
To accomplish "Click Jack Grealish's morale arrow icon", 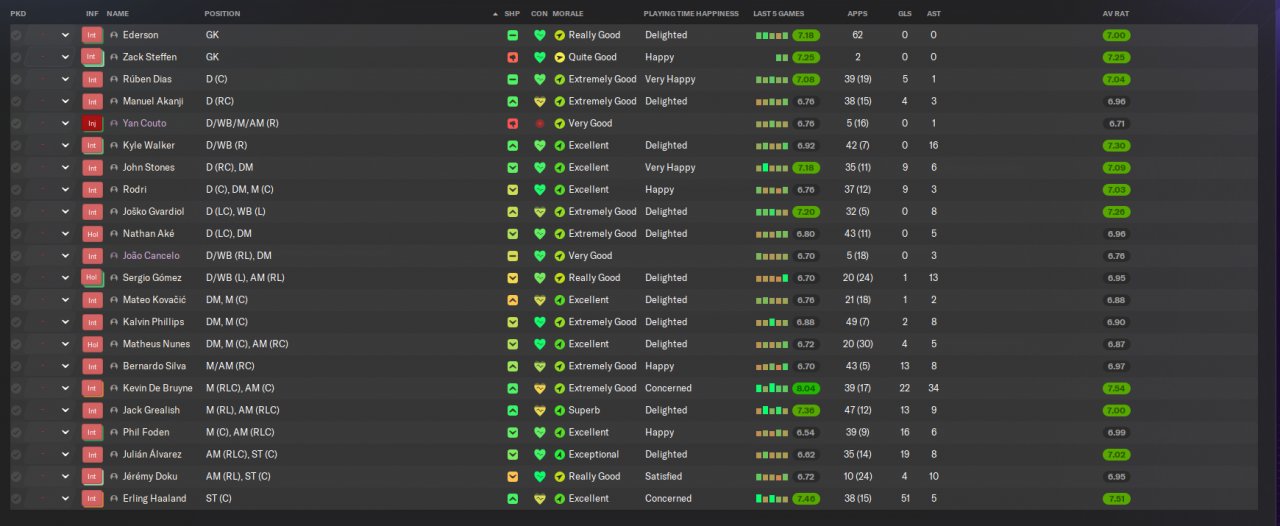I will (560, 411).
